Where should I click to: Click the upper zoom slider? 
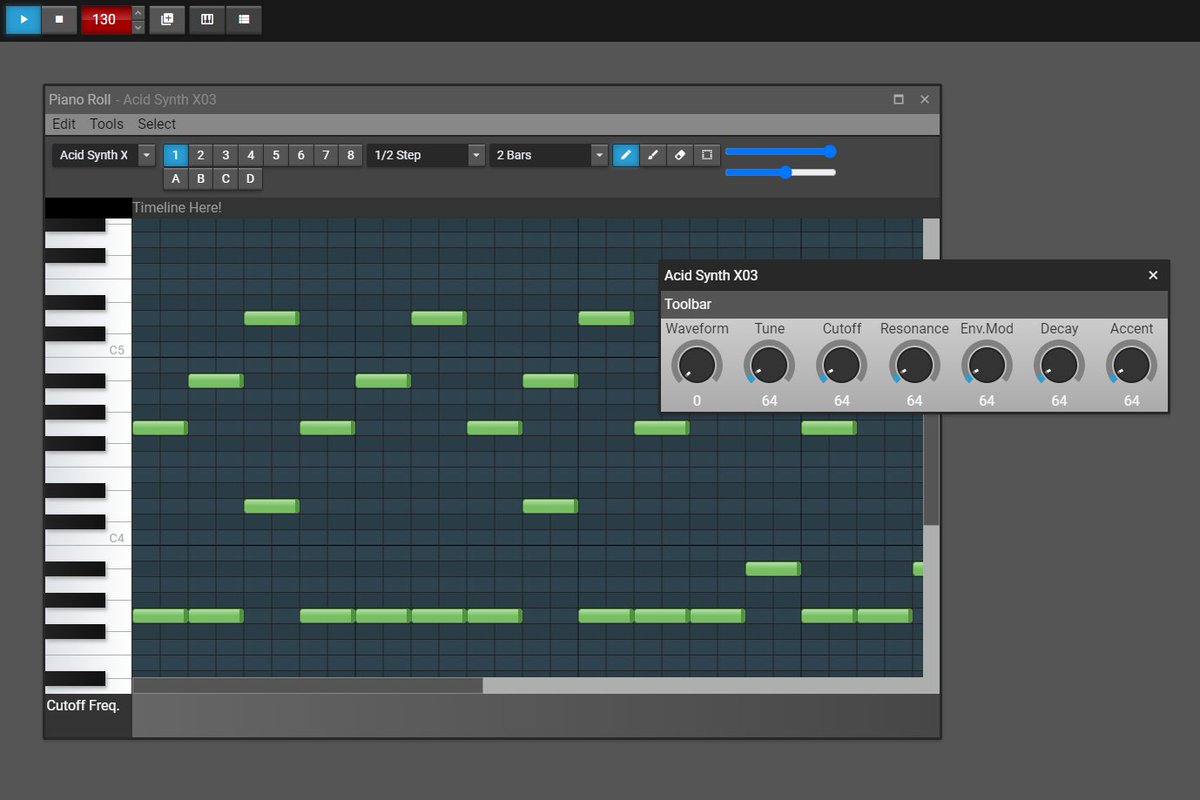tap(781, 151)
